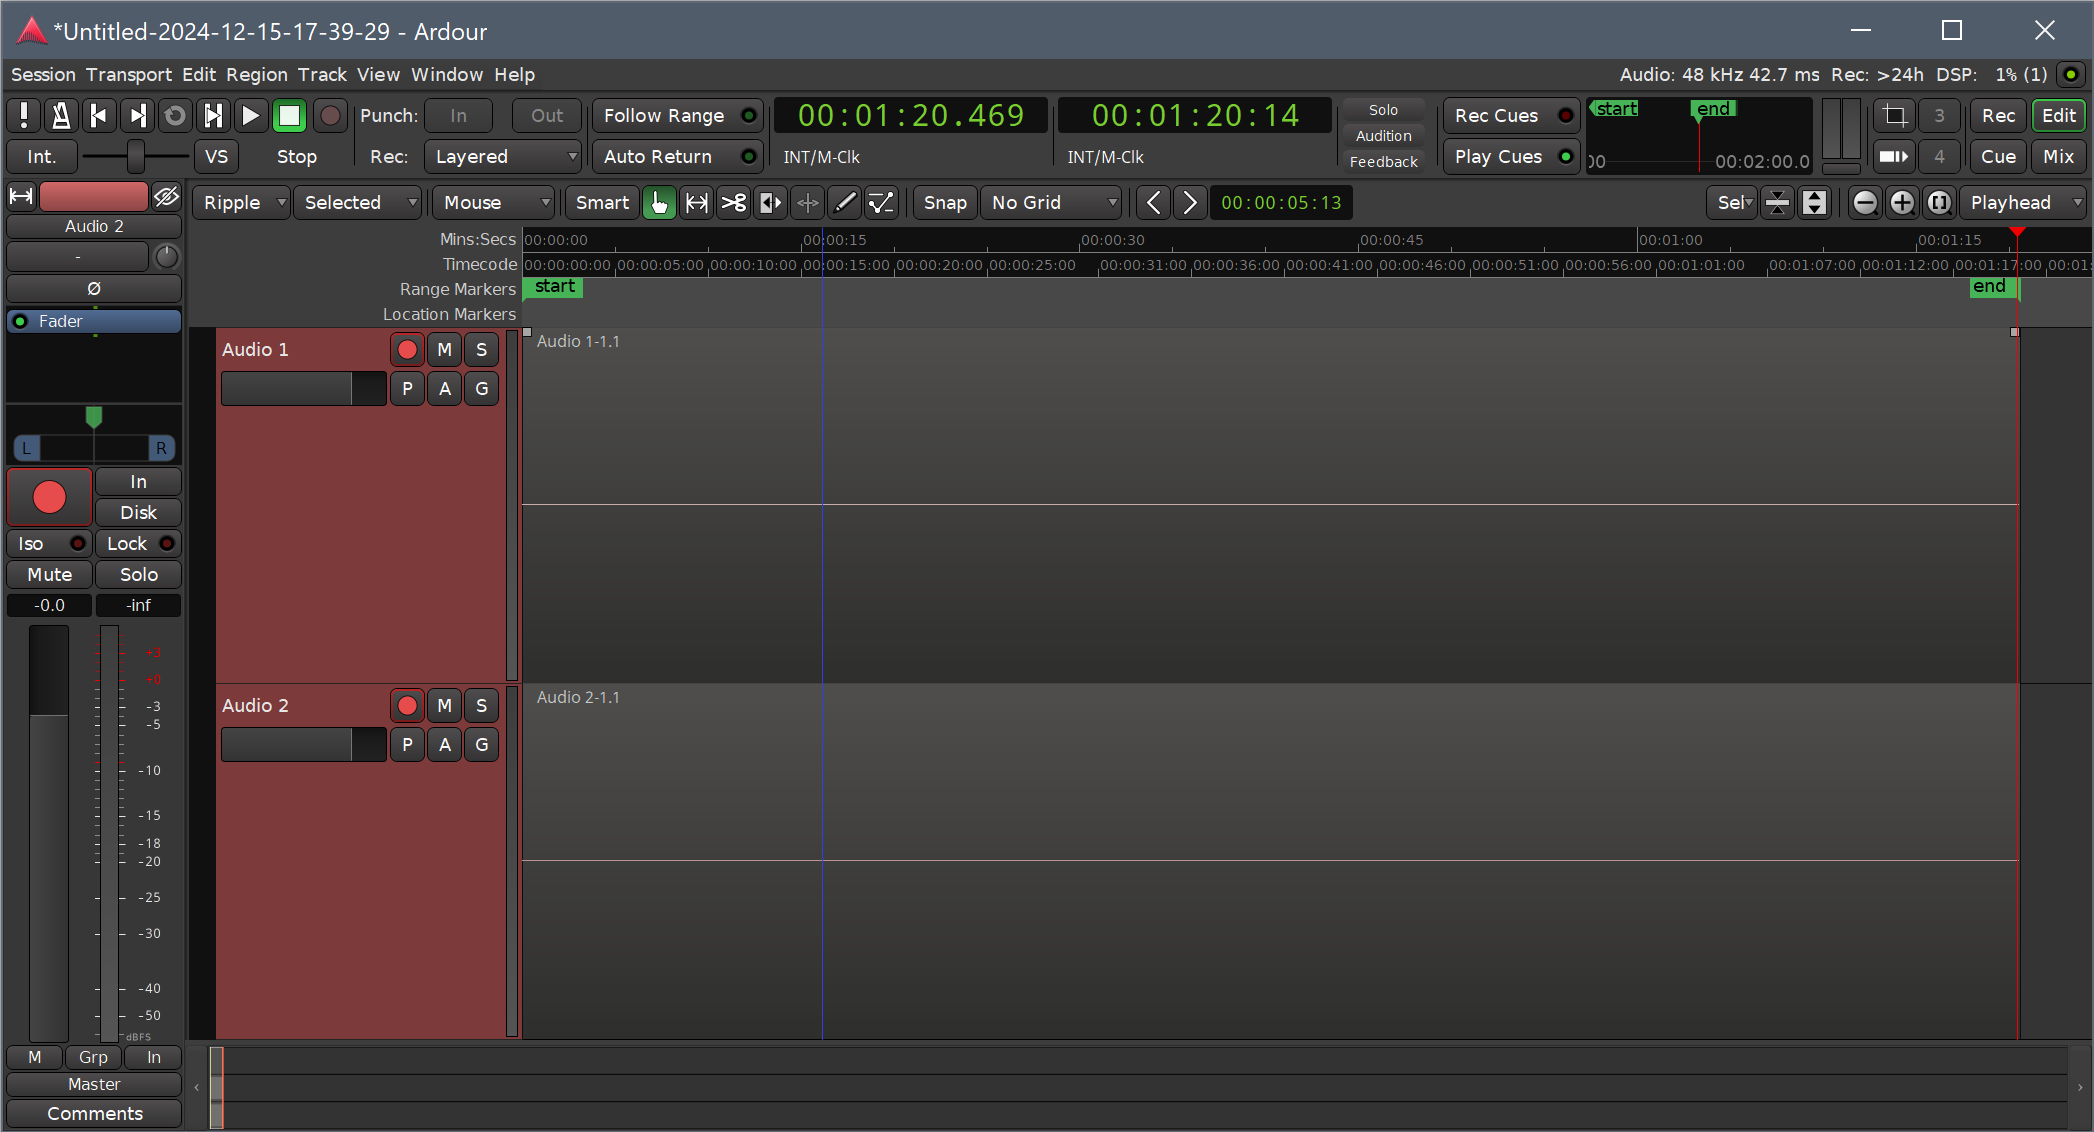Toggle the metronome click icon
The height and width of the screenshot is (1132, 2094).
pos(61,116)
